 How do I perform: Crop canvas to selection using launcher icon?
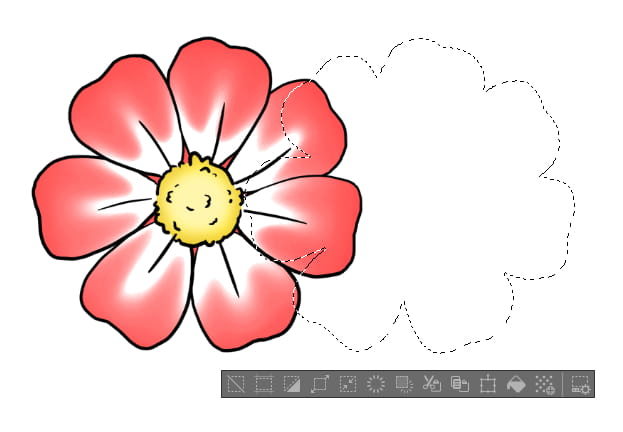click(x=264, y=383)
